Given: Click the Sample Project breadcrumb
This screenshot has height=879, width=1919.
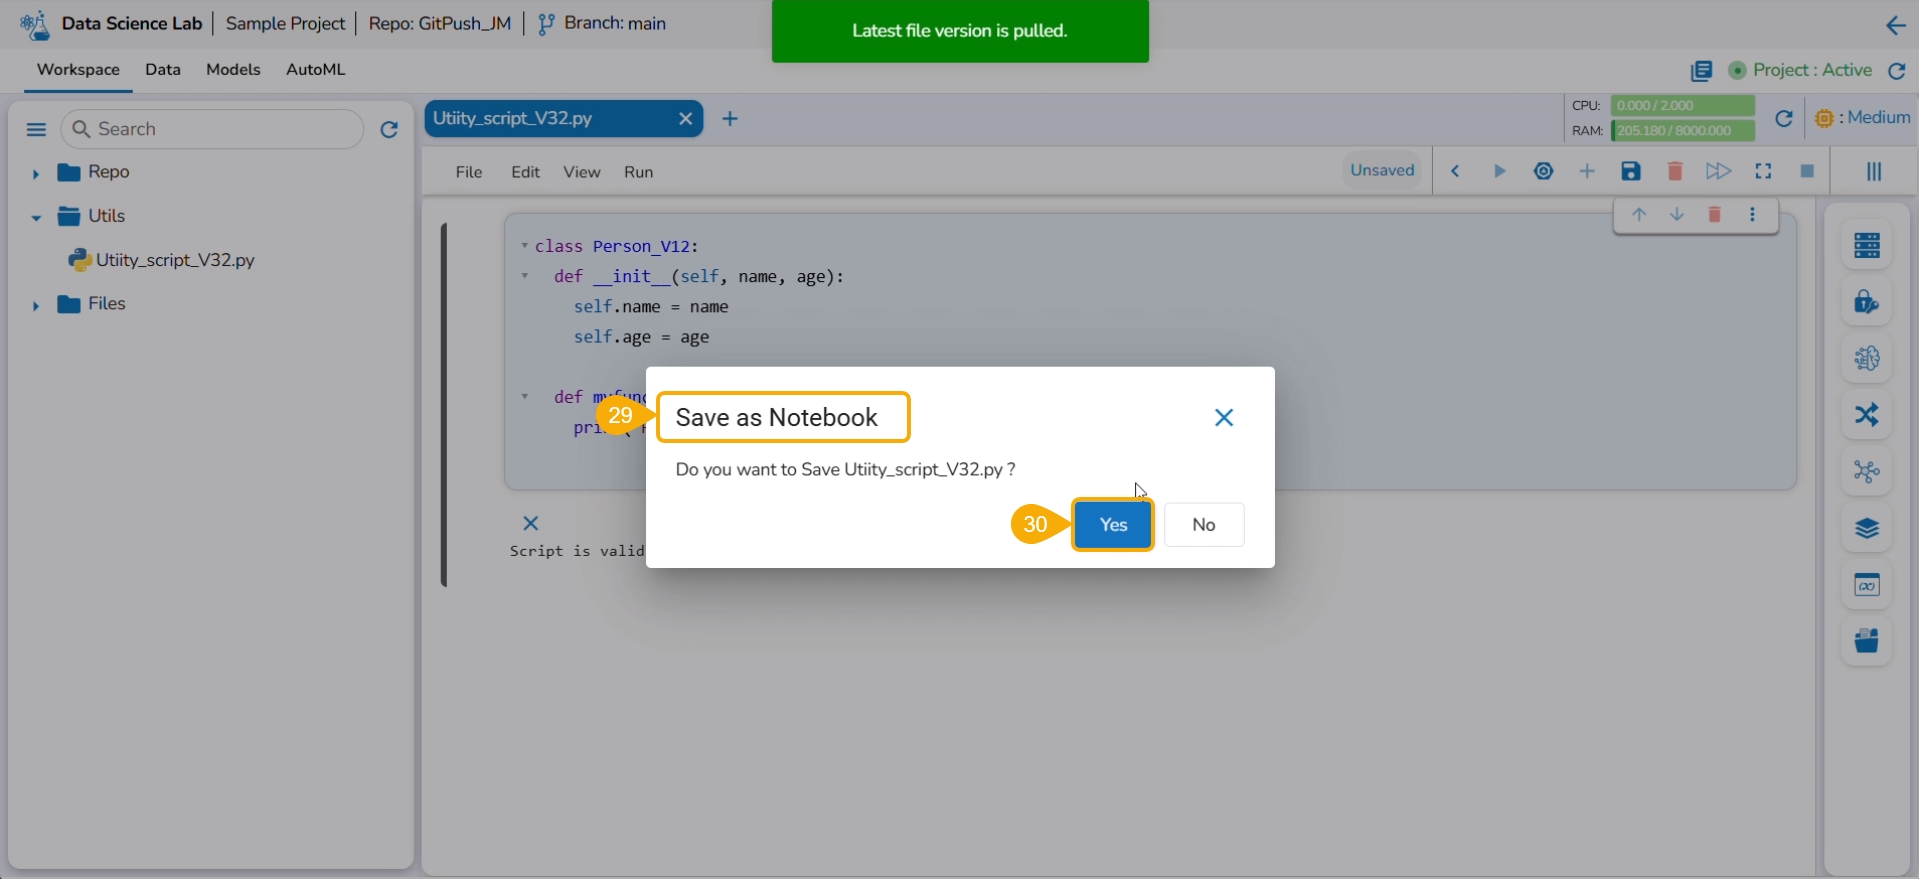Looking at the screenshot, I should coord(285,24).
